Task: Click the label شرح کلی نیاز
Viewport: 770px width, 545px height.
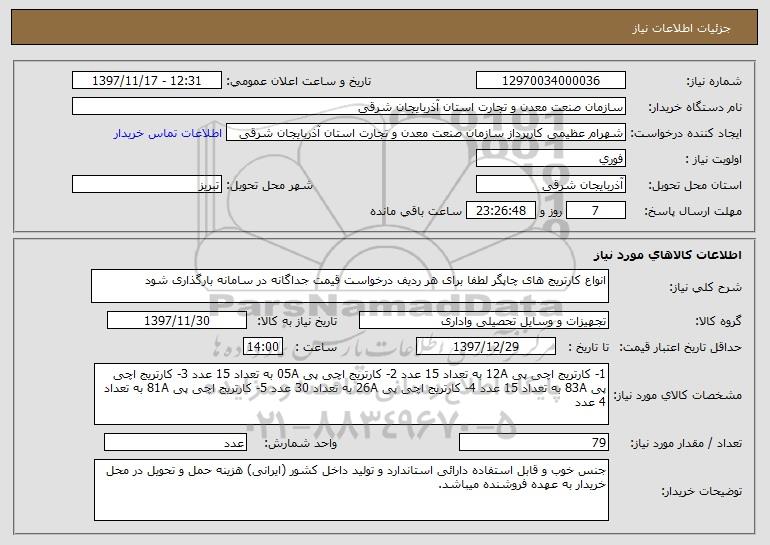Action: point(706,288)
